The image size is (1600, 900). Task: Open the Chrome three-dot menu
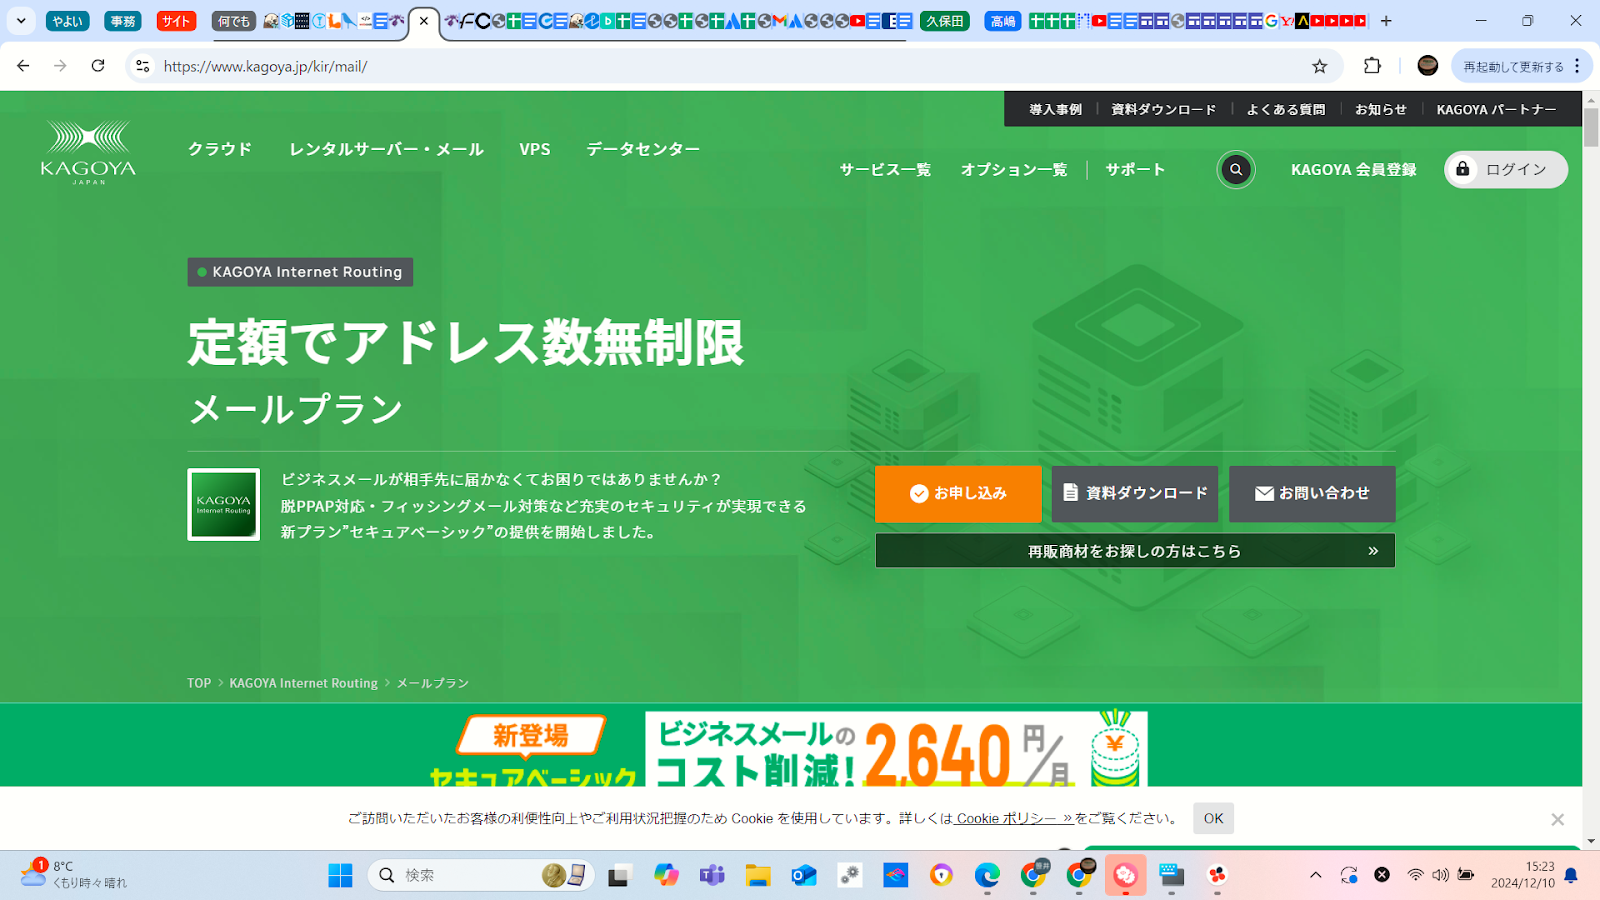point(1577,66)
